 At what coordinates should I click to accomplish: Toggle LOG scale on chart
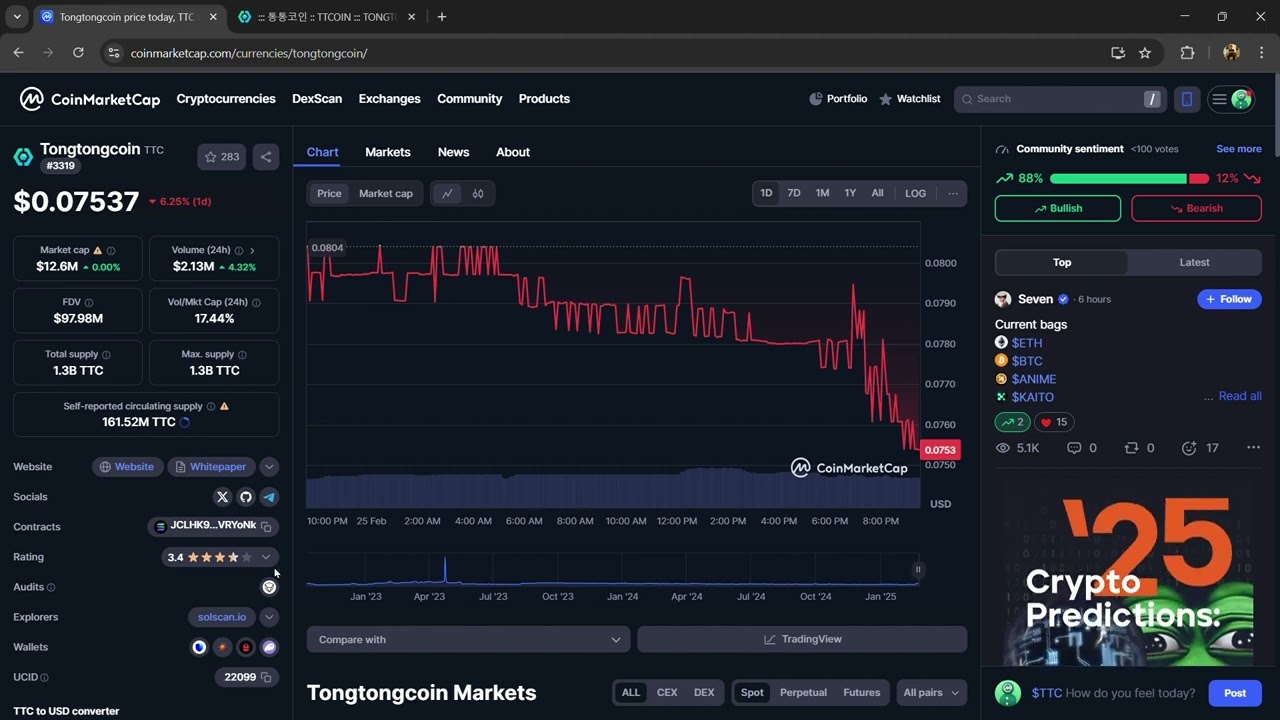tap(915, 193)
